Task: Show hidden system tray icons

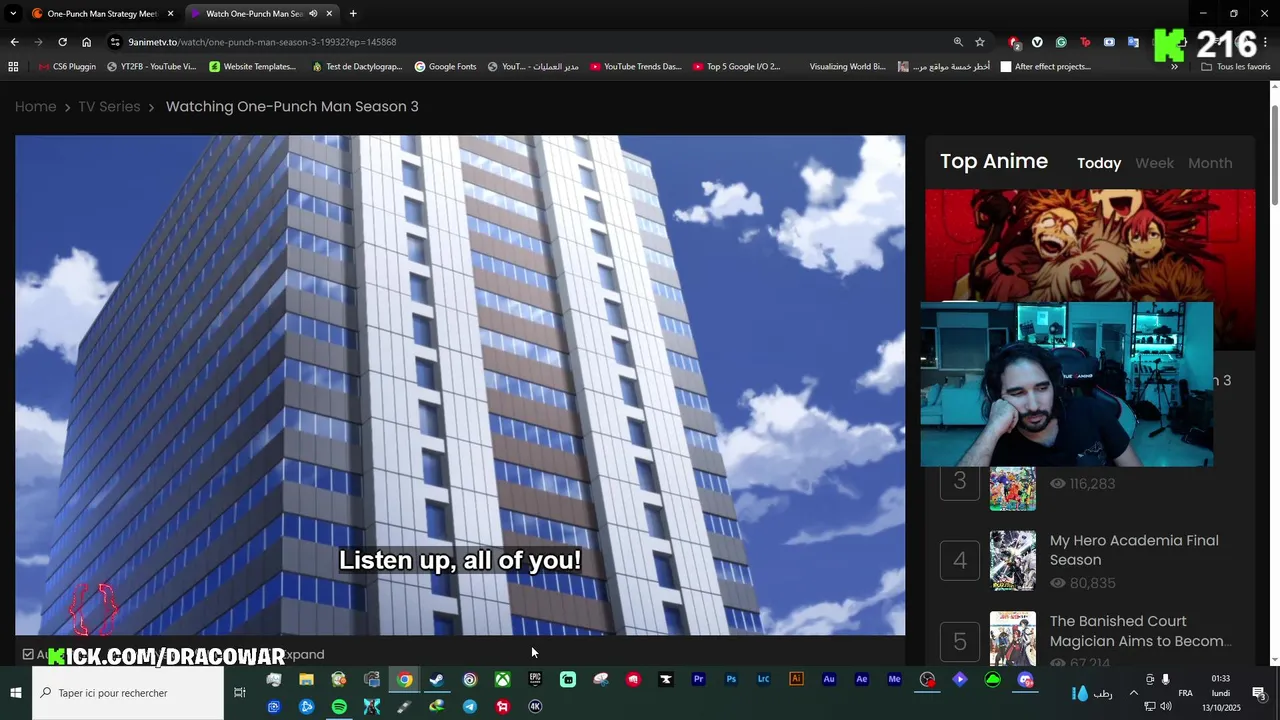Action: (1133, 693)
